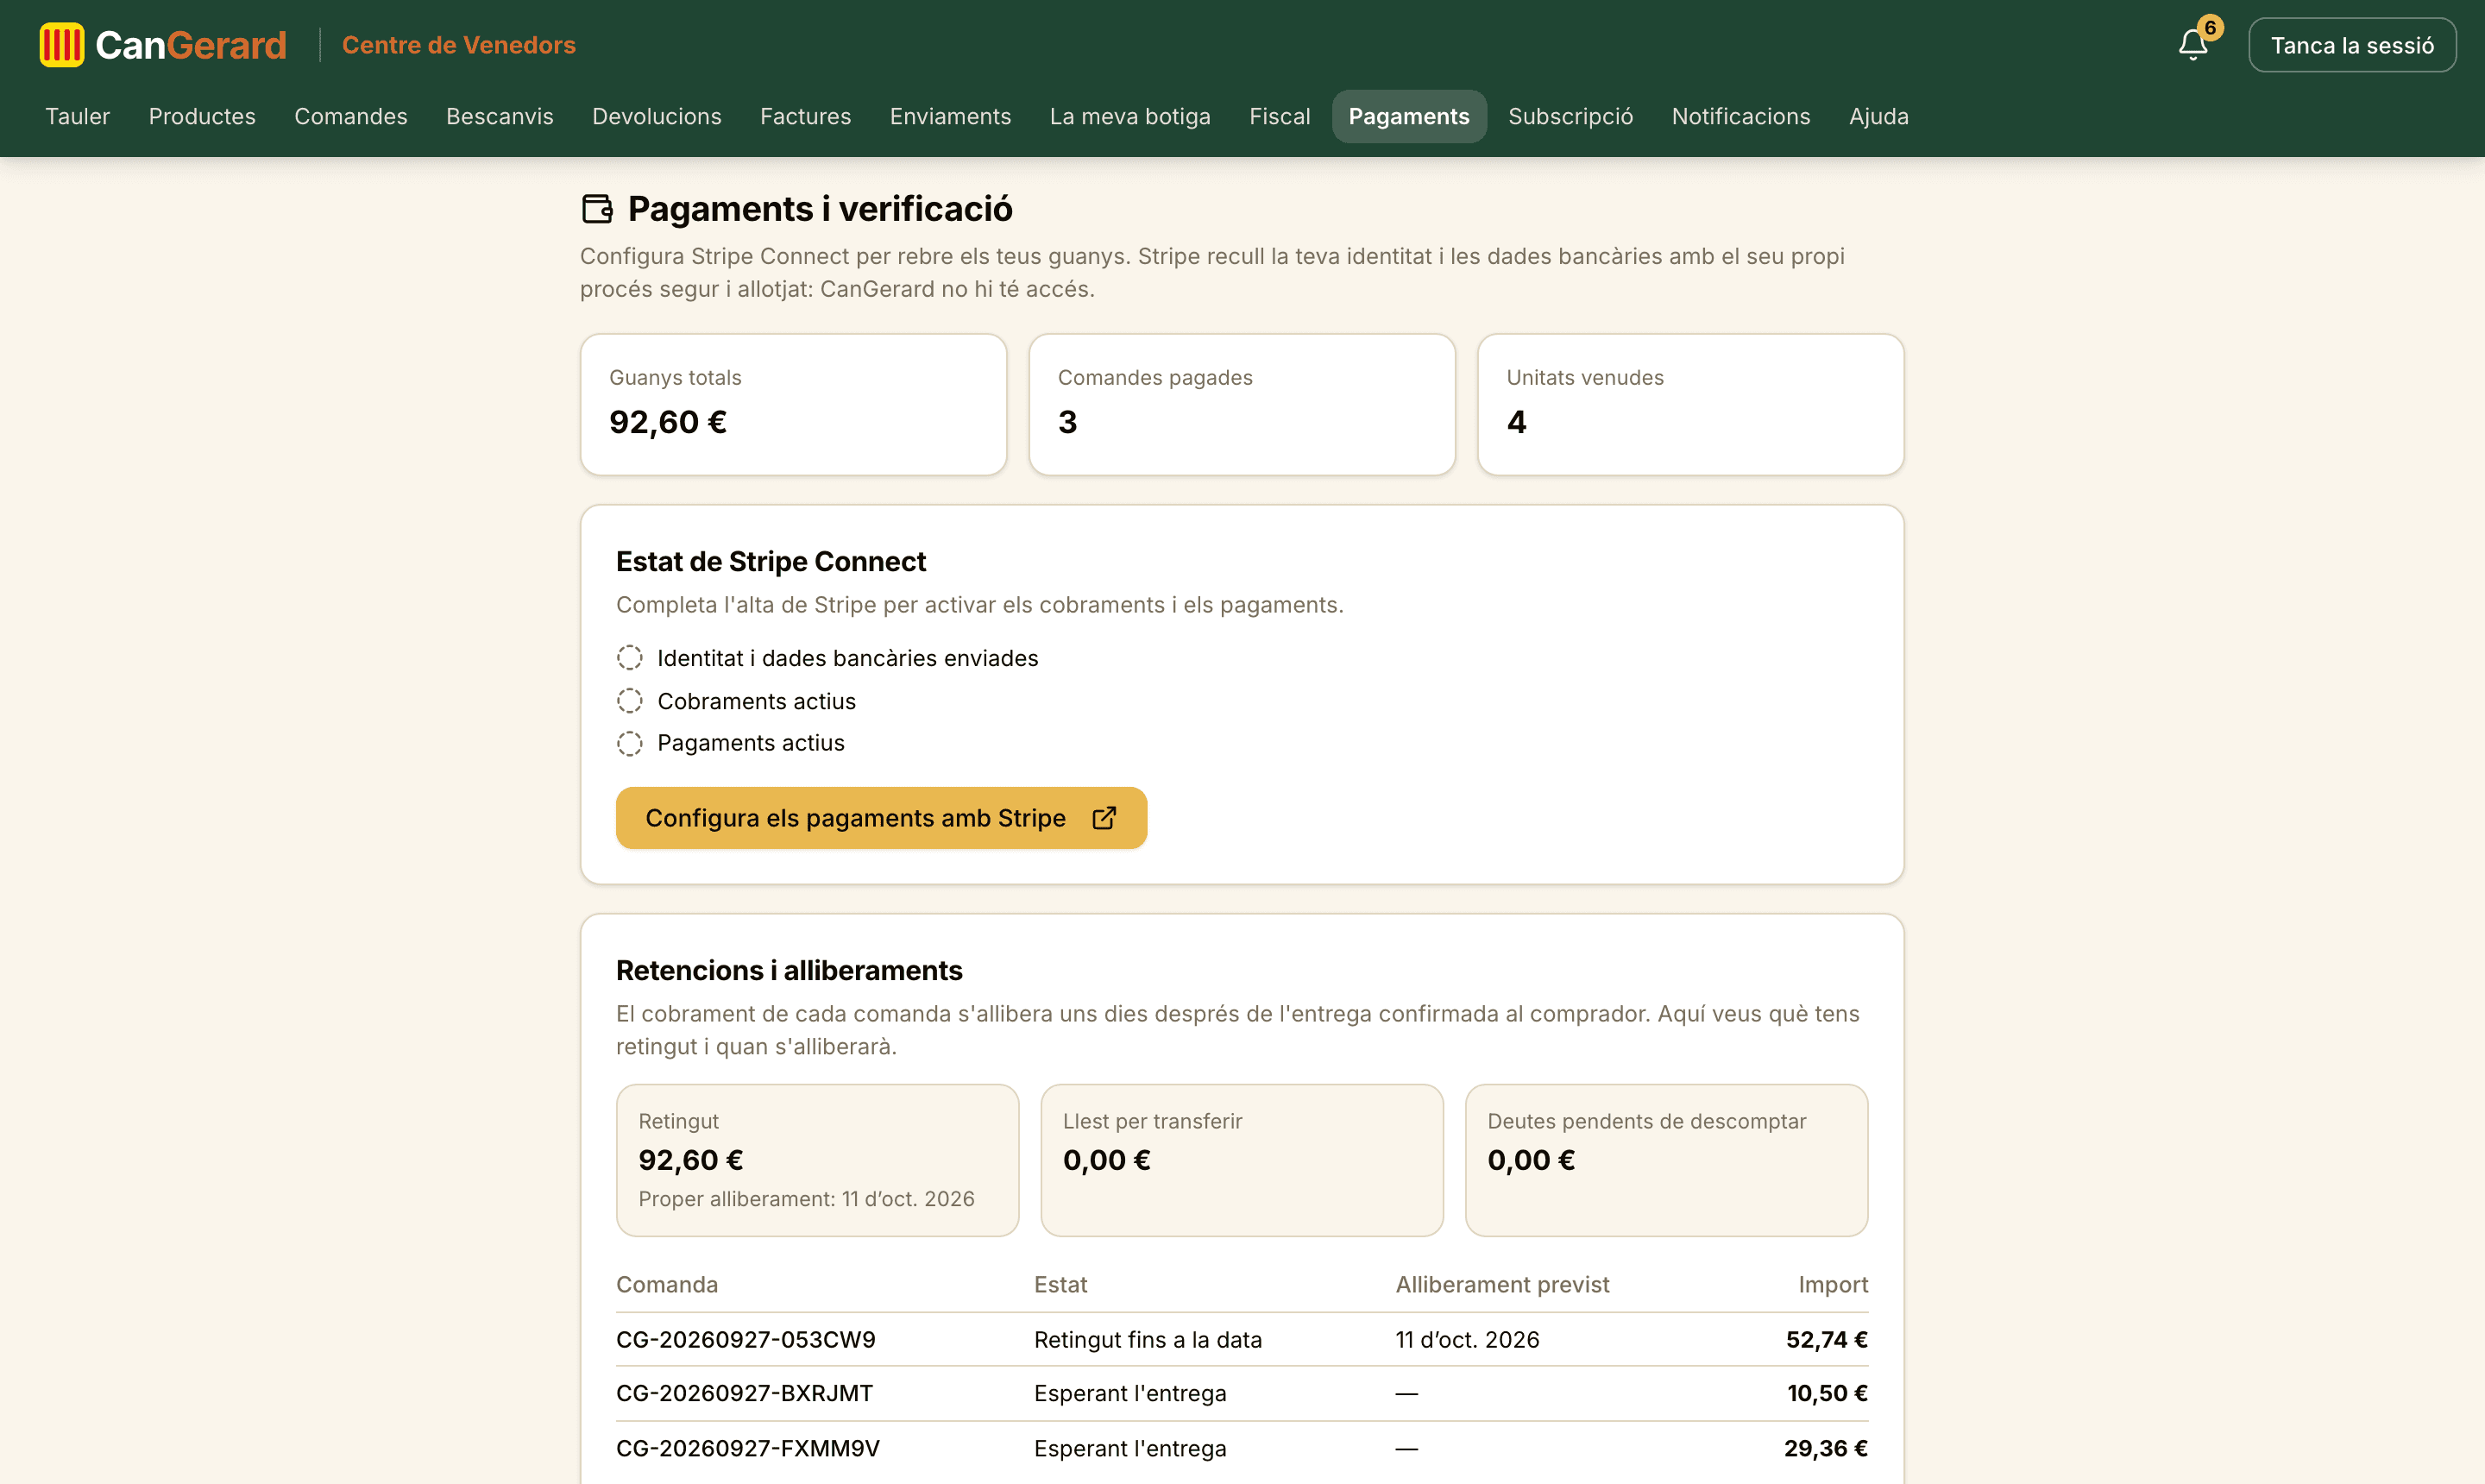Click the CanGerard brand name
Image resolution: width=2485 pixels, height=1484 pixels.
tap(191, 45)
